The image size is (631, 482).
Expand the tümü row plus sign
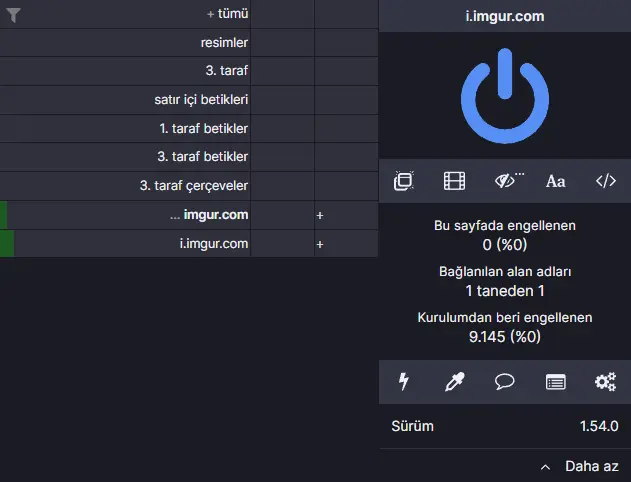click(x=210, y=14)
